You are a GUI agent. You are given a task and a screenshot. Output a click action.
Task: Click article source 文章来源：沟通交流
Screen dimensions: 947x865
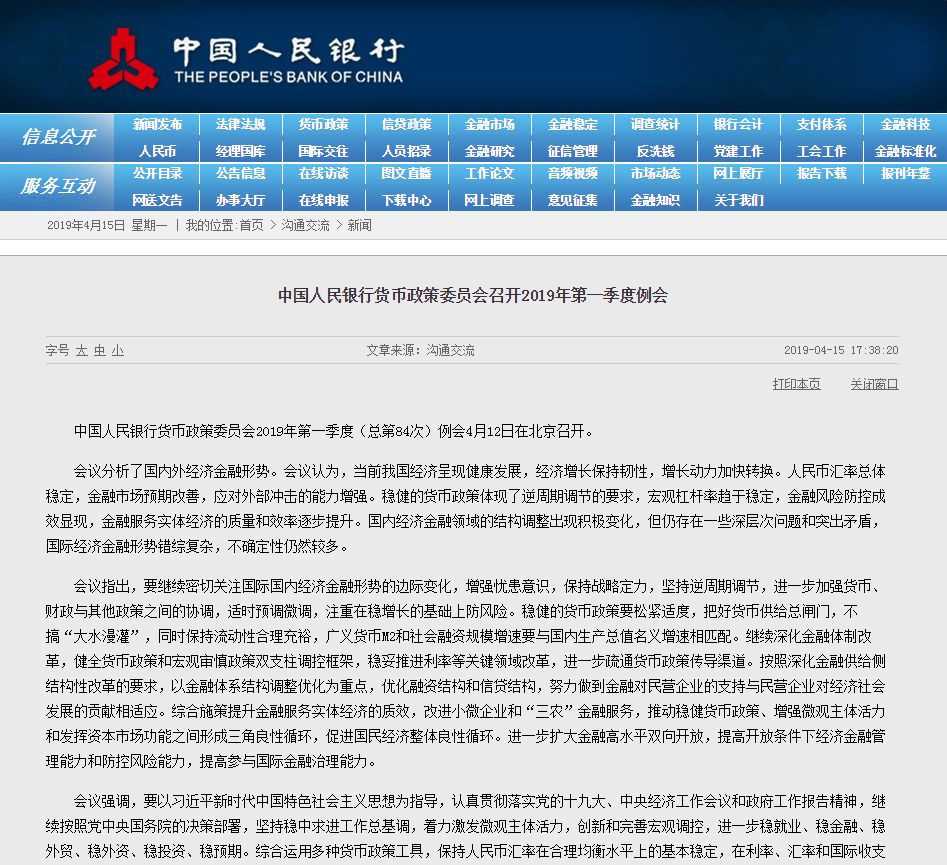pyautogui.click(x=420, y=350)
